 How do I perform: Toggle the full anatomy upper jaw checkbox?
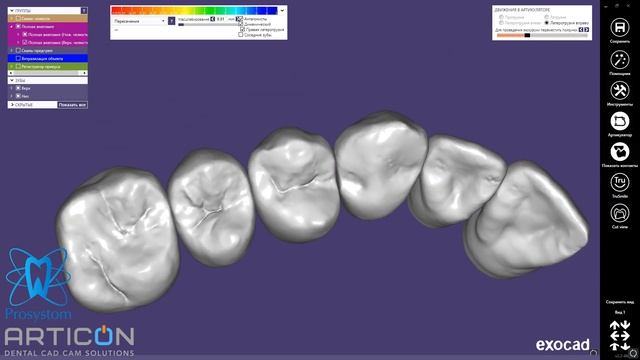(24, 42)
